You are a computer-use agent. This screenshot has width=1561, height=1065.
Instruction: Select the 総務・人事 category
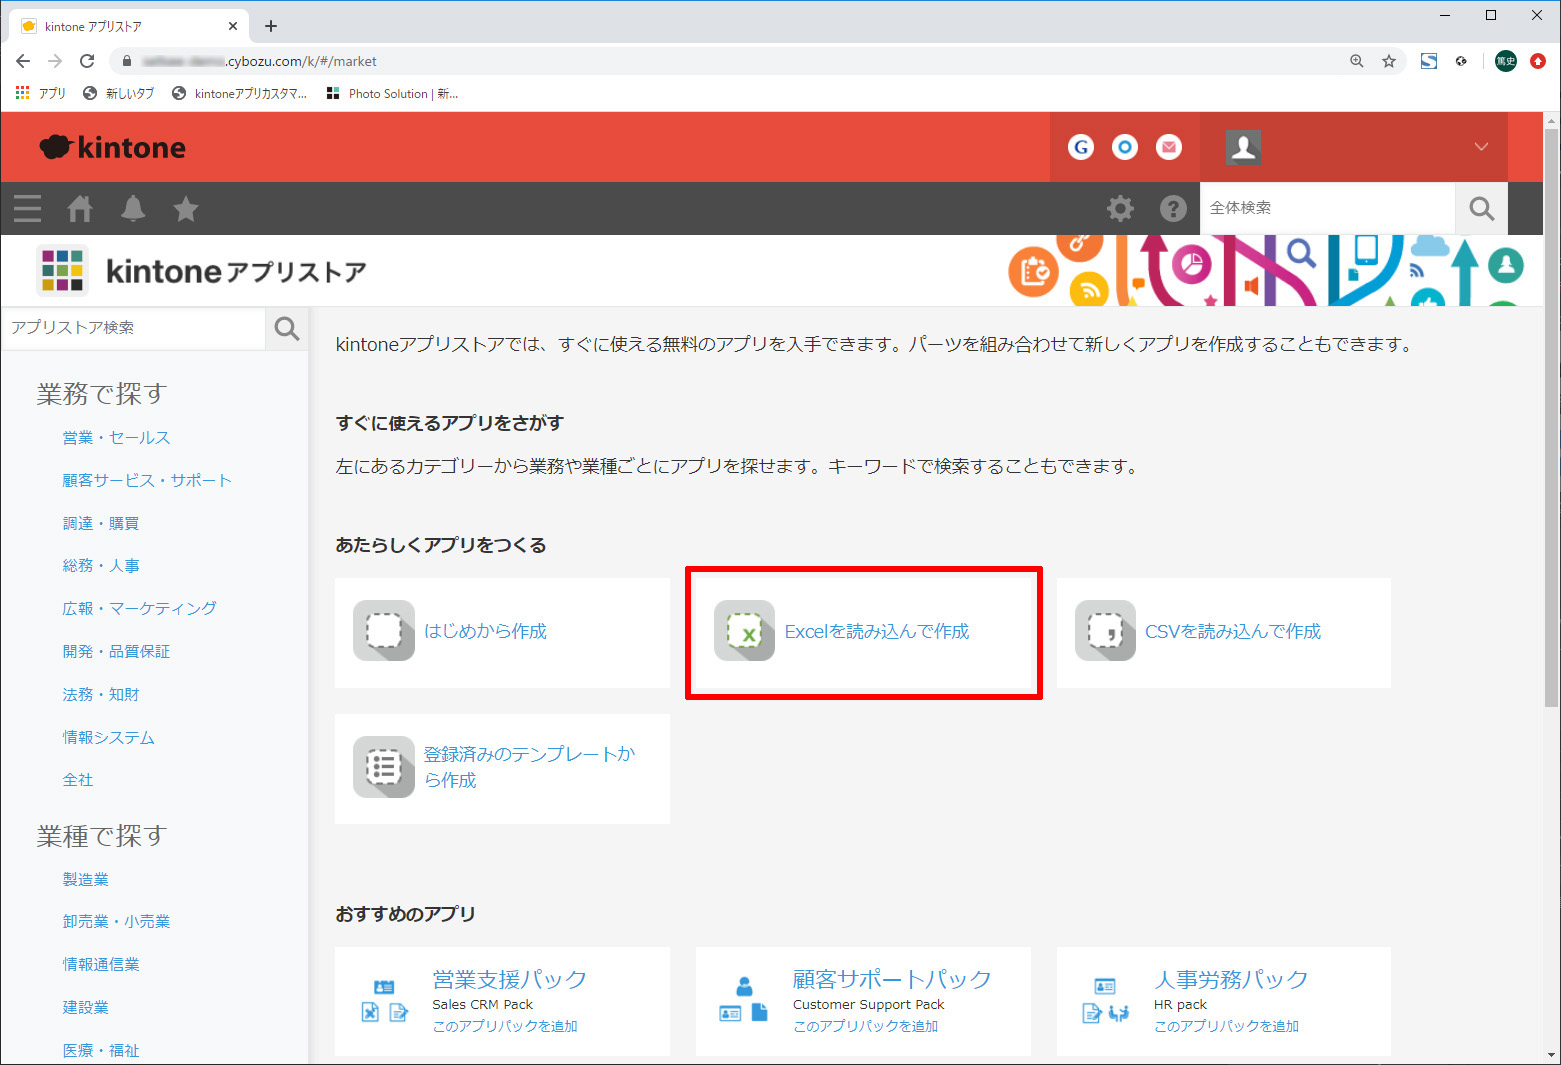point(101,566)
